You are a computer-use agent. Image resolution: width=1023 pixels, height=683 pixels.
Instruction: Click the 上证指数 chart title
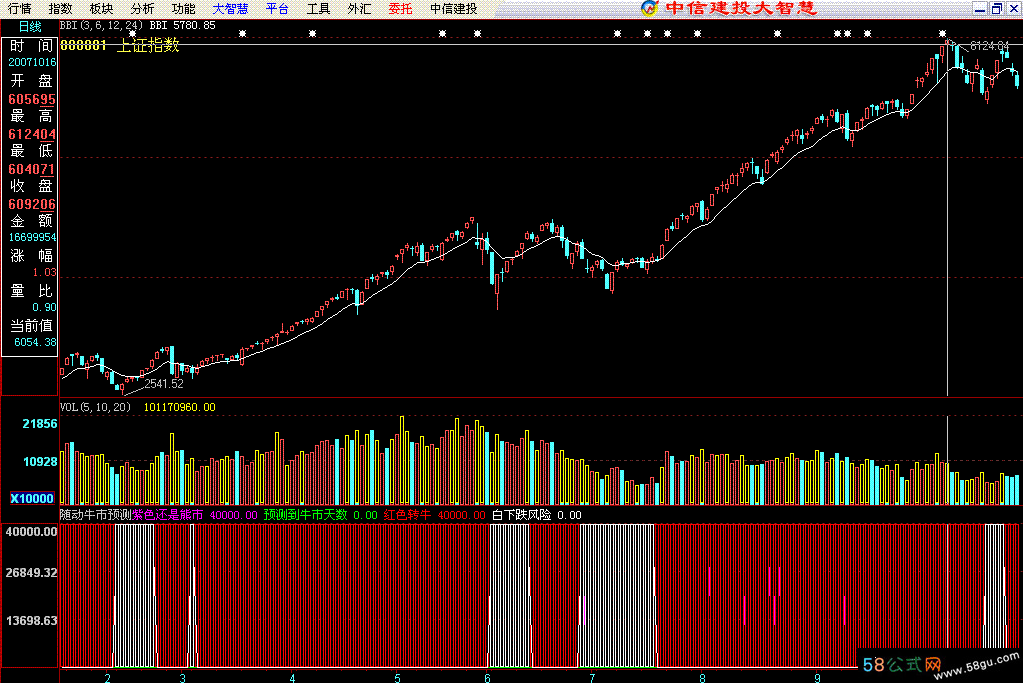(x=147, y=45)
